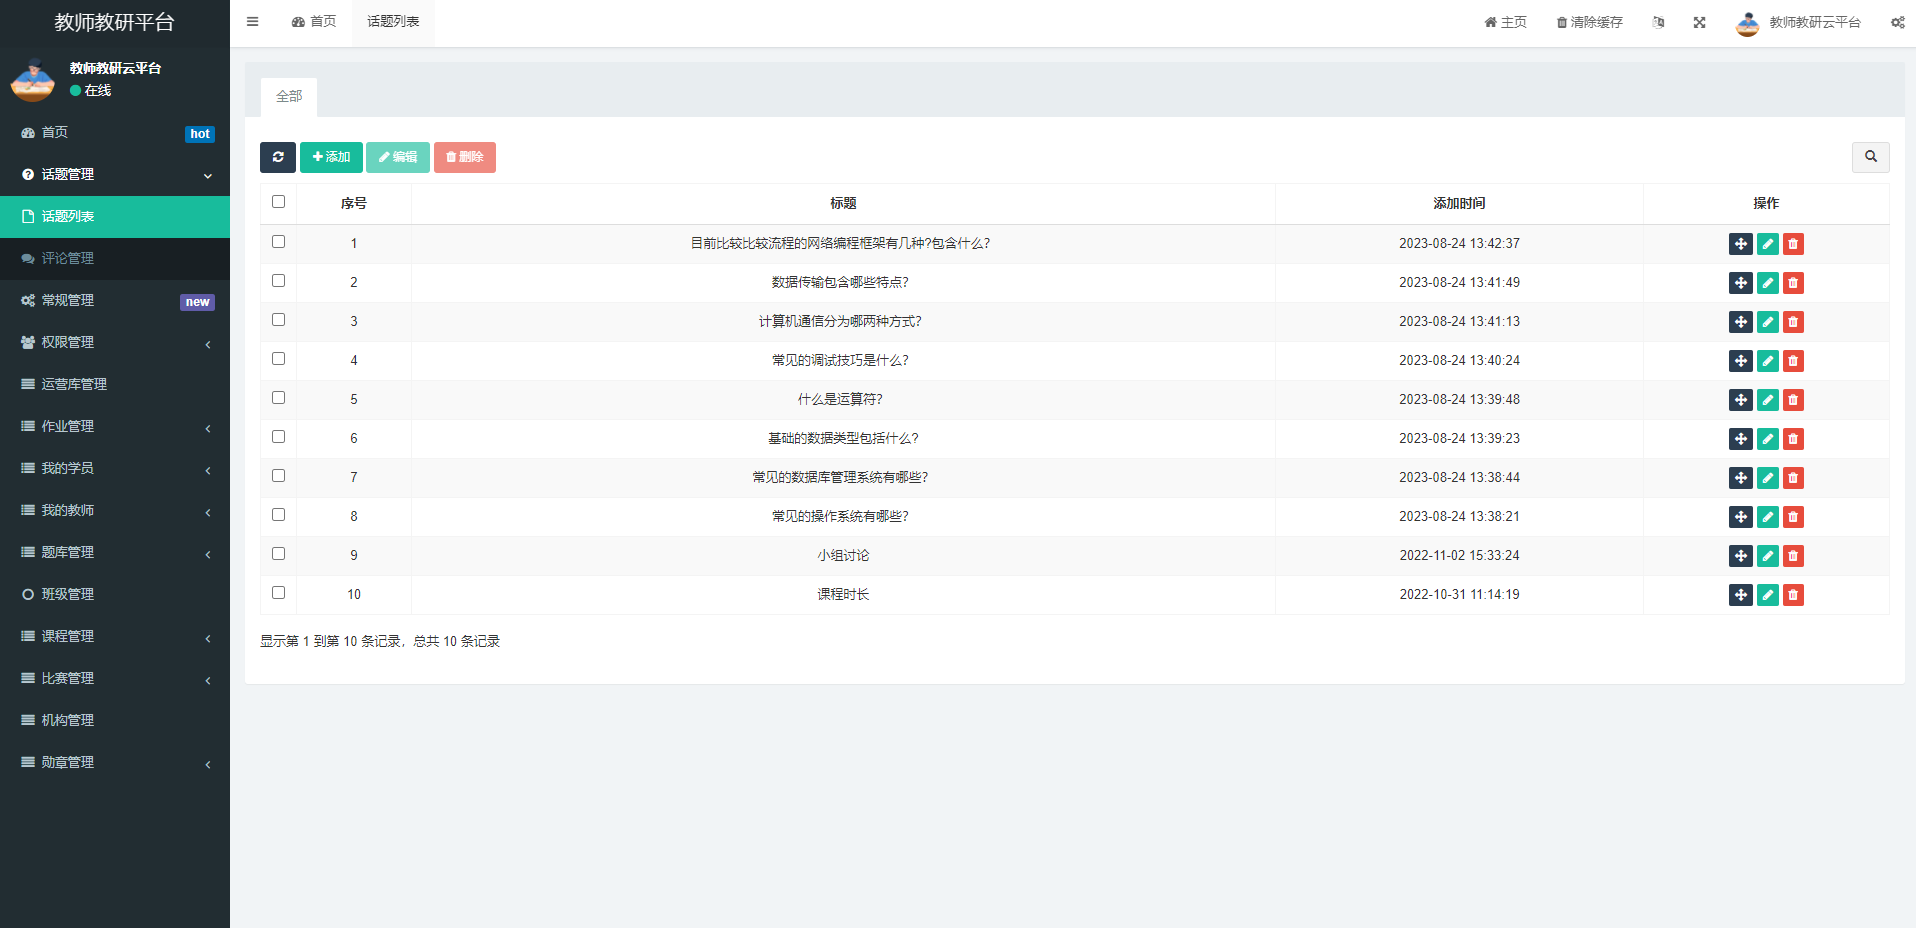Screen dimensions: 1916x928
Task: Check the select-all checkbox in table header
Action: coord(278,202)
